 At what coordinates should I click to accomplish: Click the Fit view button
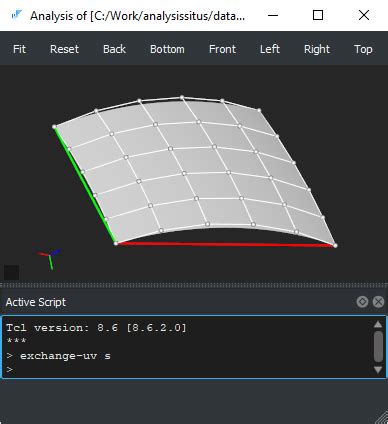click(x=19, y=49)
